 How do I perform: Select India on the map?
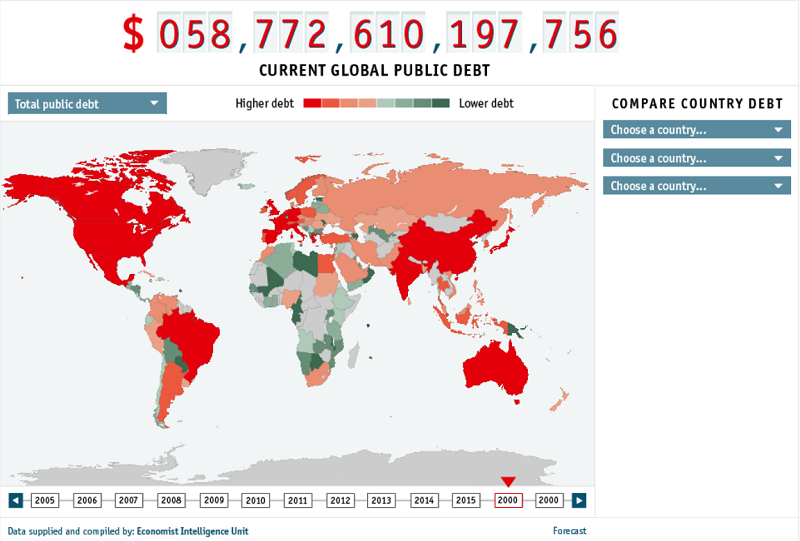click(406, 273)
